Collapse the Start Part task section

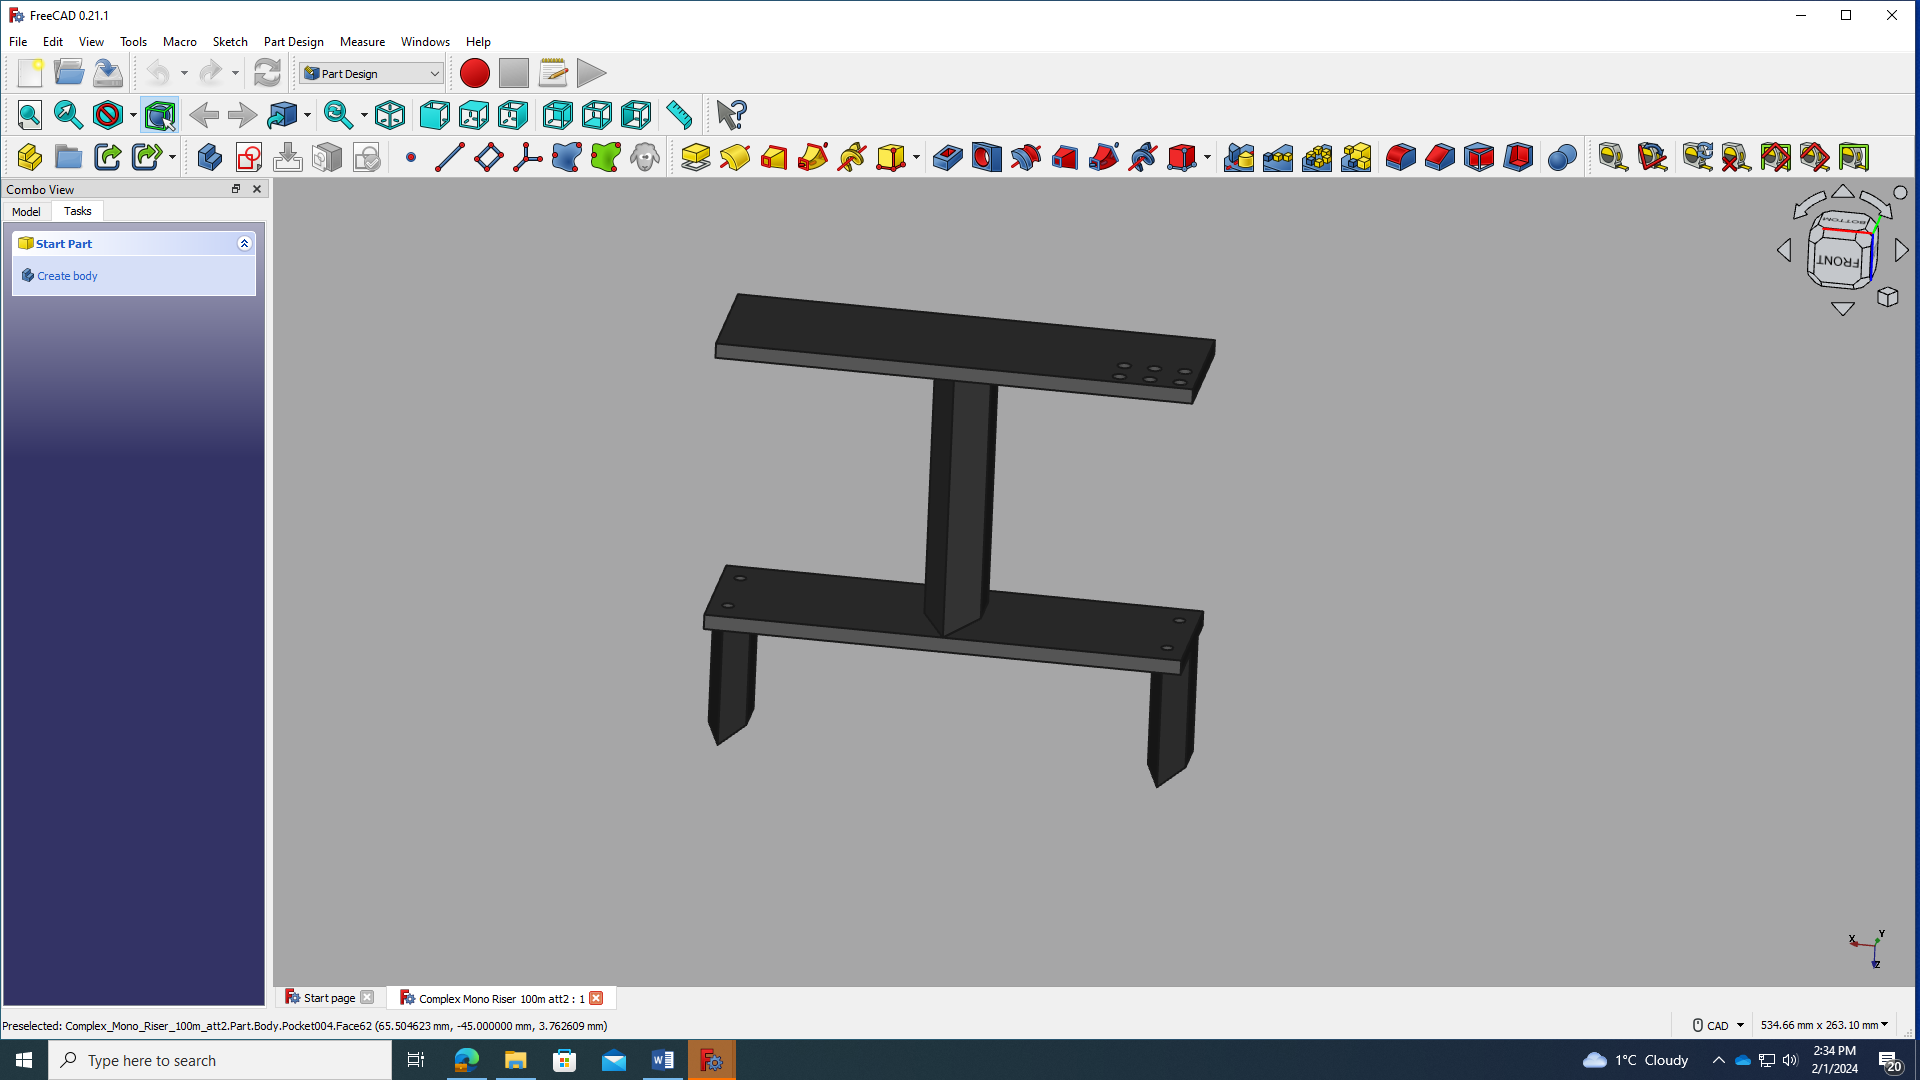pyautogui.click(x=244, y=243)
